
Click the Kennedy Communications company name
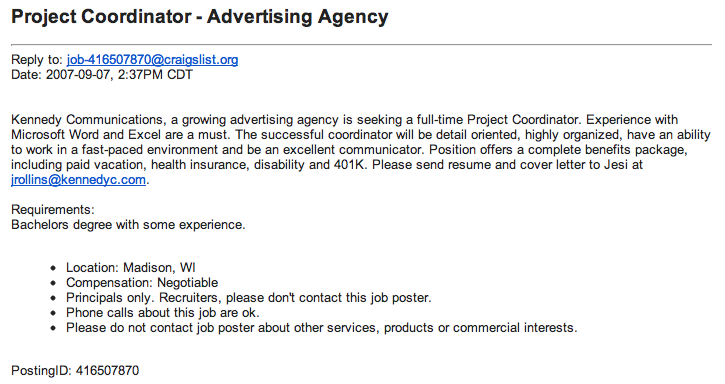tap(87, 120)
